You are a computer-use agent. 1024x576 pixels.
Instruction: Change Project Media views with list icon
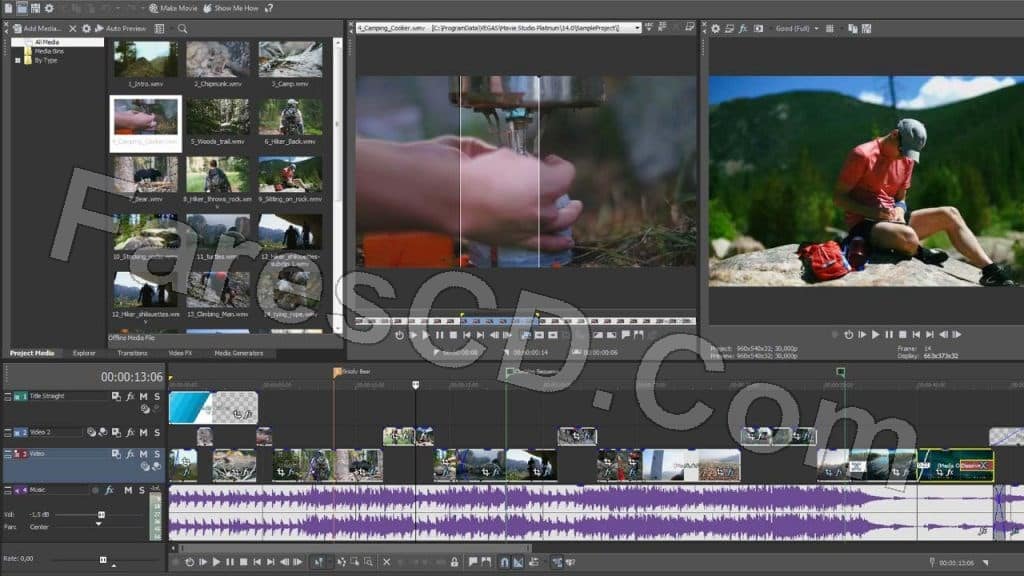(x=159, y=29)
